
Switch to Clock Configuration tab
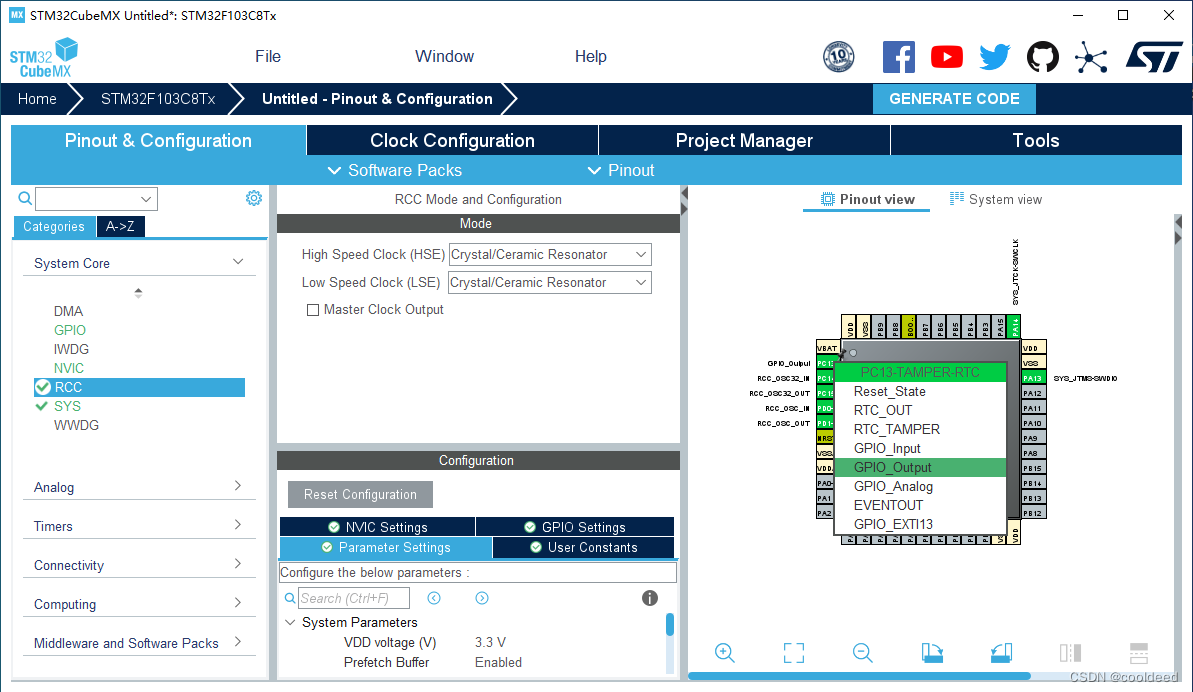coord(452,141)
